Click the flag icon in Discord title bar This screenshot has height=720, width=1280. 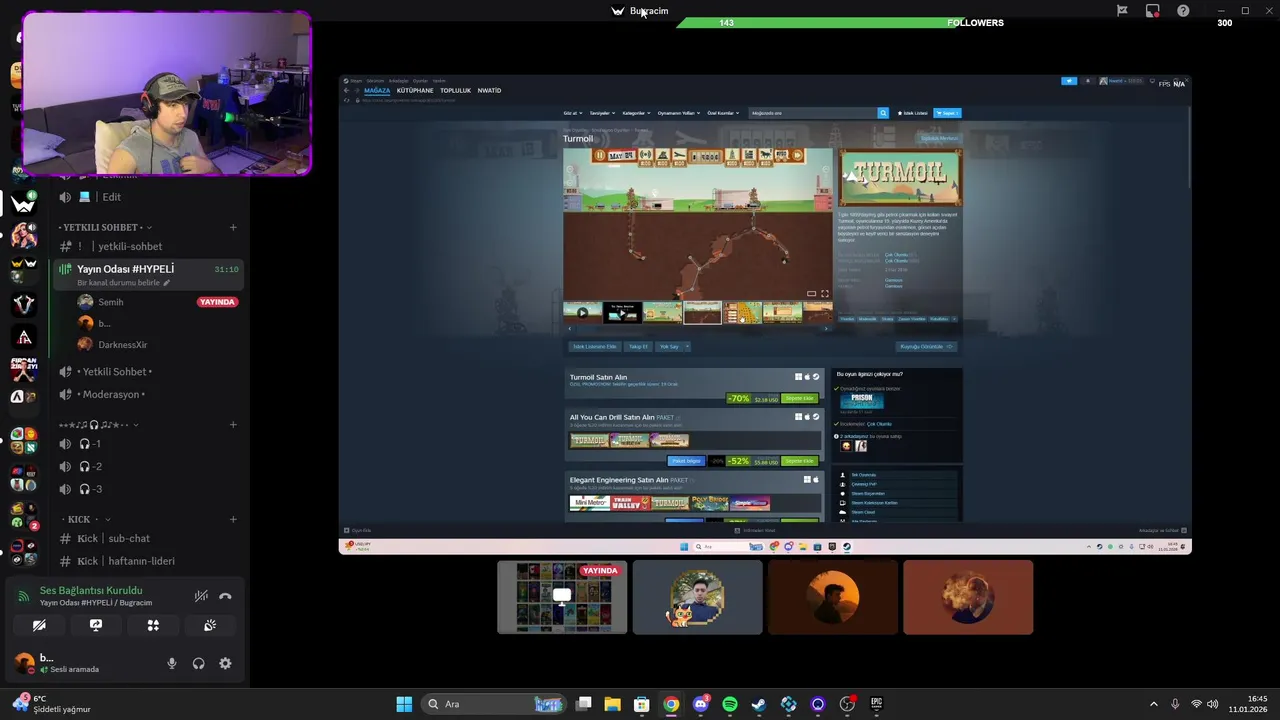[x=1122, y=11]
